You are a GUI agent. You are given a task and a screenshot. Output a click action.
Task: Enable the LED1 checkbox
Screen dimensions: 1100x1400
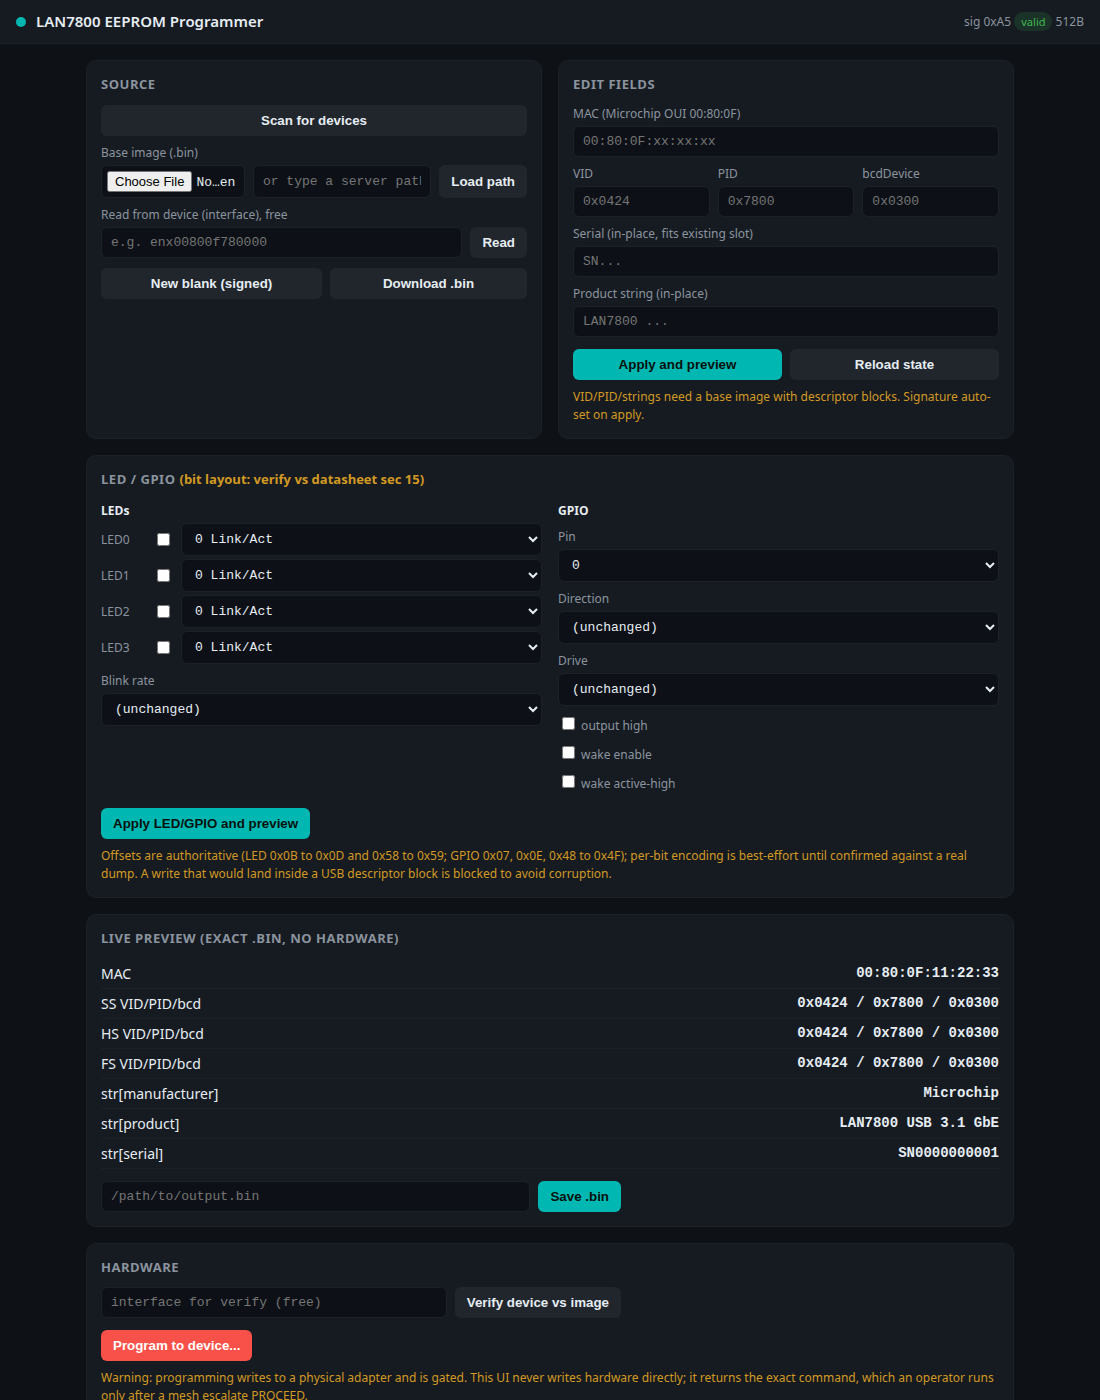(x=163, y=576)
